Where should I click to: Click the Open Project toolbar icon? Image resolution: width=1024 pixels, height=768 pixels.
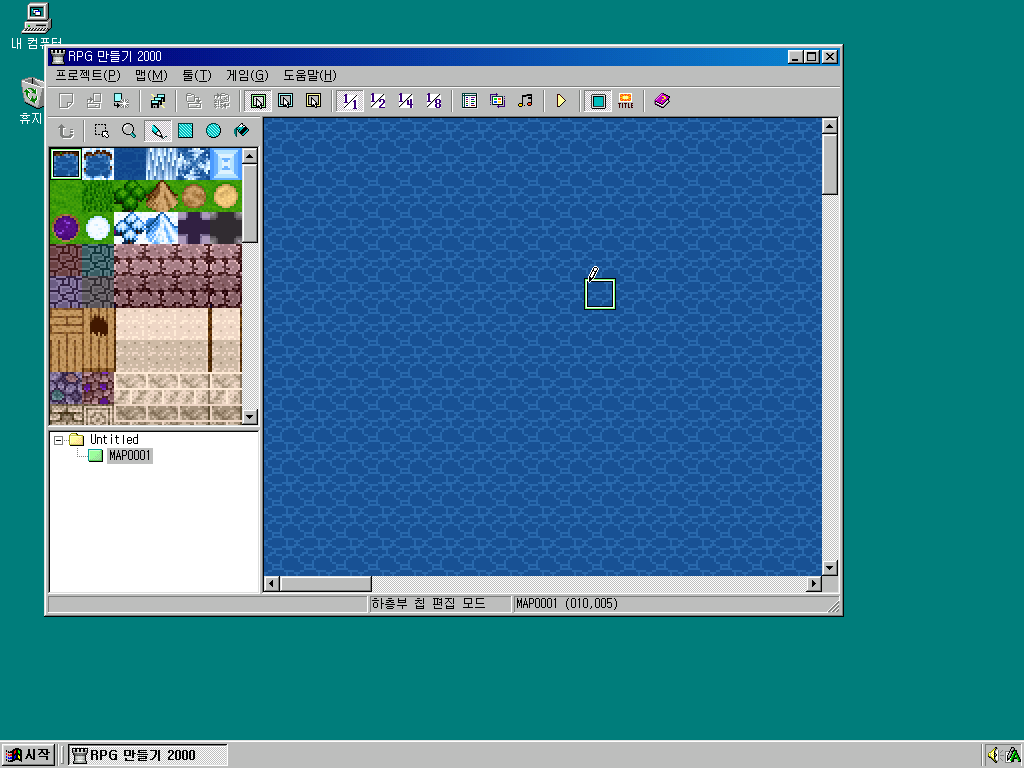[x=94, y=101]
